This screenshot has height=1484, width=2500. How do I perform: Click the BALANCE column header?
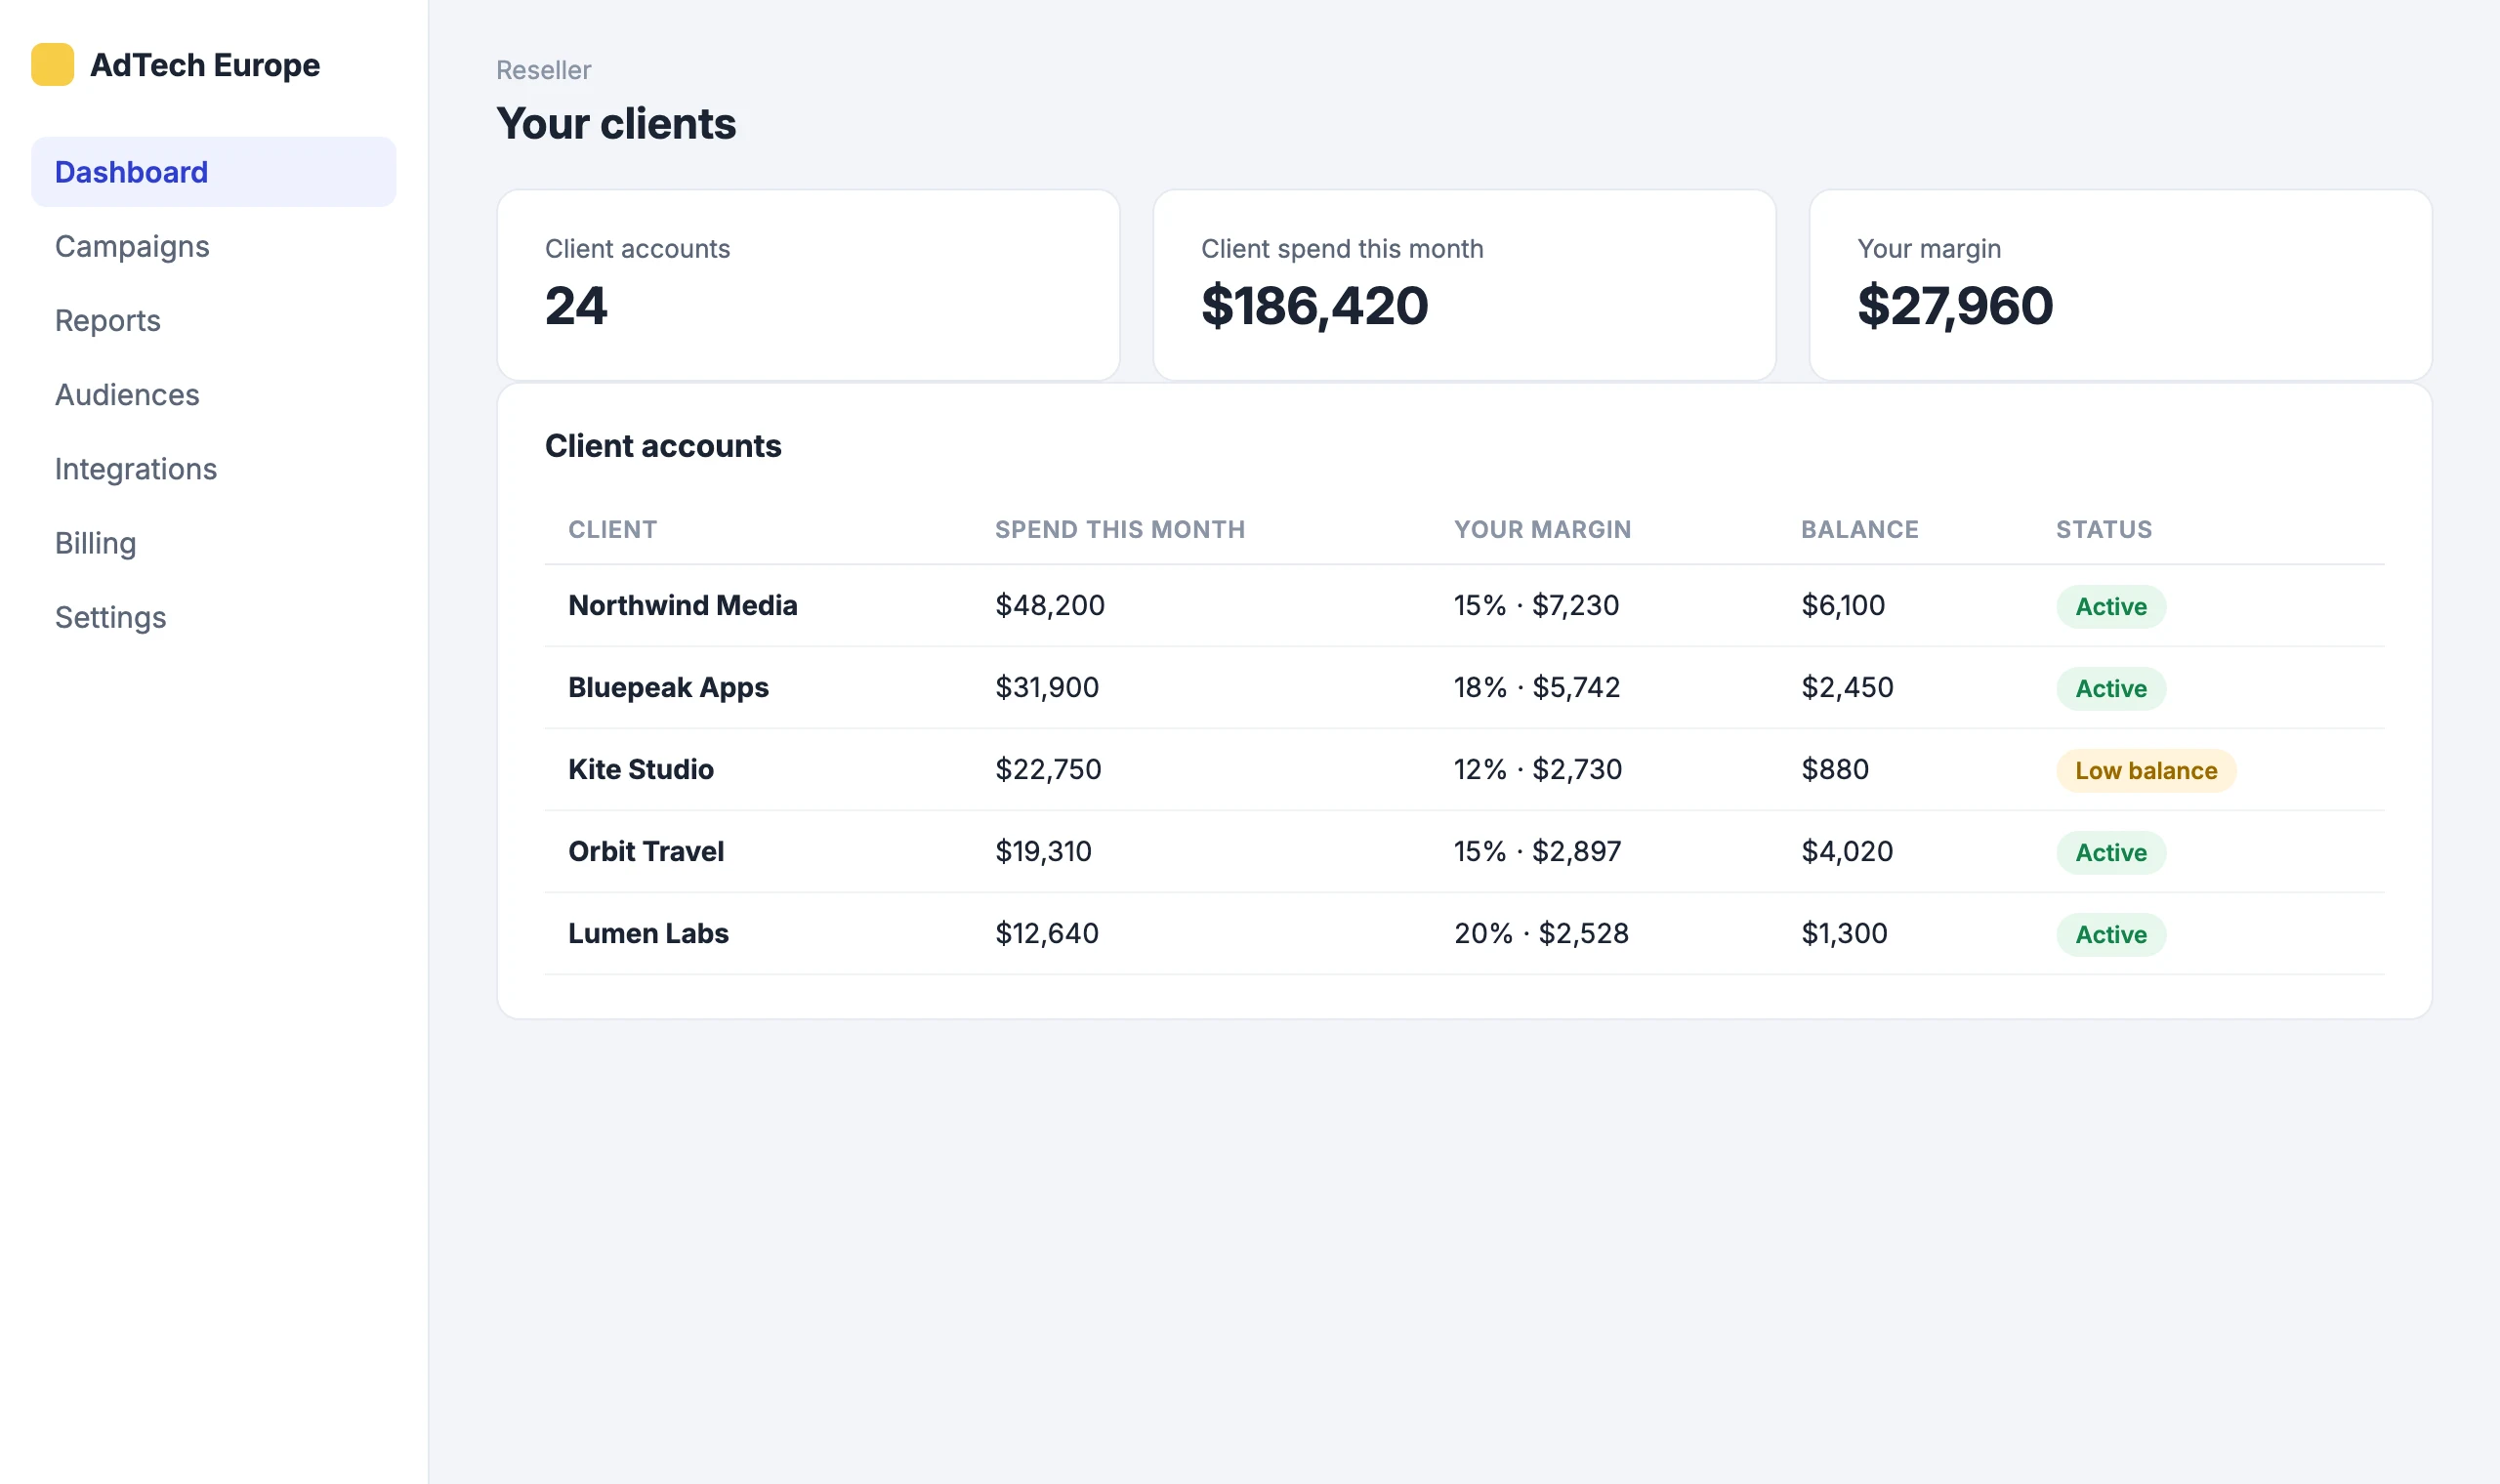[x=1860, y=529]
